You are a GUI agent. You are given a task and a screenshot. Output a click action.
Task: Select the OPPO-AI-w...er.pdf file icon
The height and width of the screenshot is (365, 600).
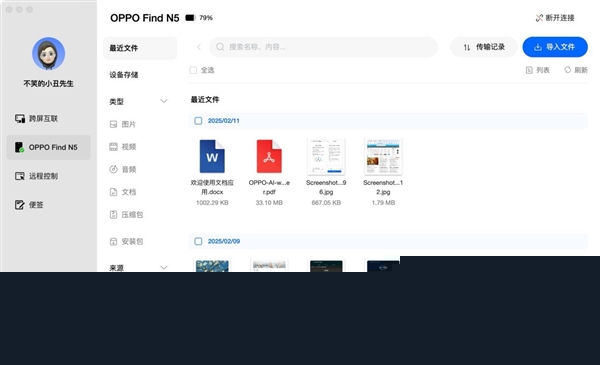click(x=269, y=156)
